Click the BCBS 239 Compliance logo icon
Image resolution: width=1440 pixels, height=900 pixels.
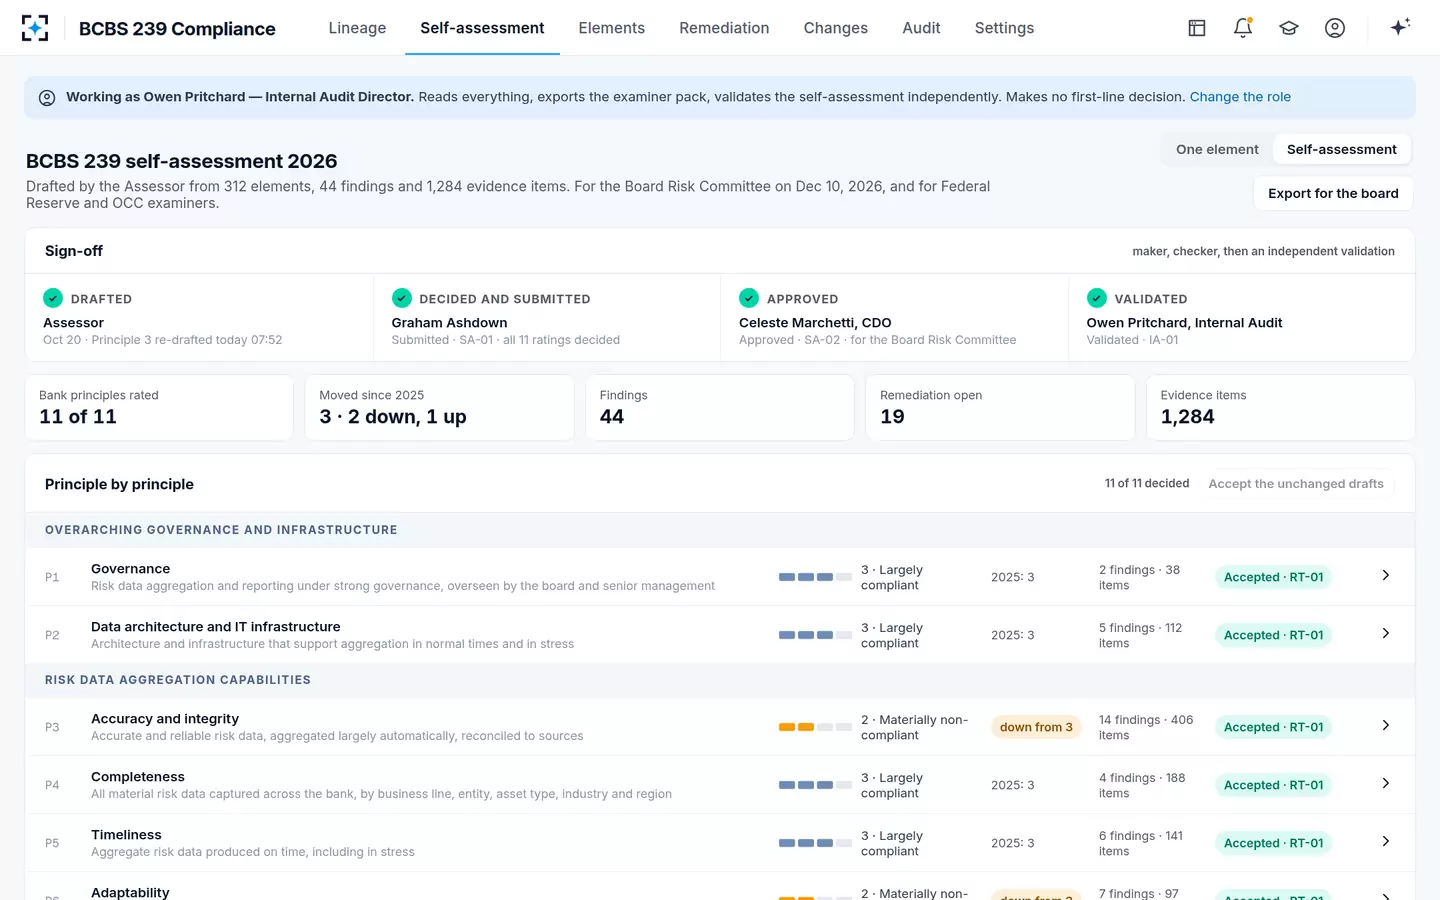(x=35, y=28)
